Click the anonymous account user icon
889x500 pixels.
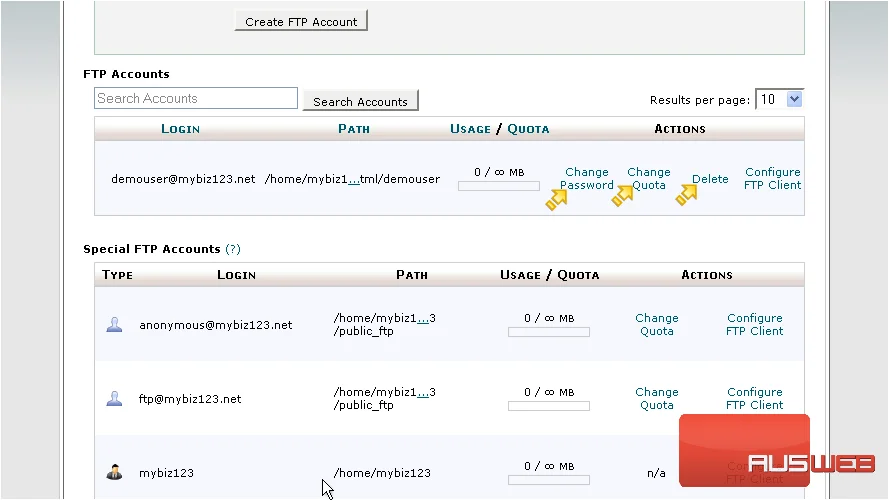[x=115, y=324]
